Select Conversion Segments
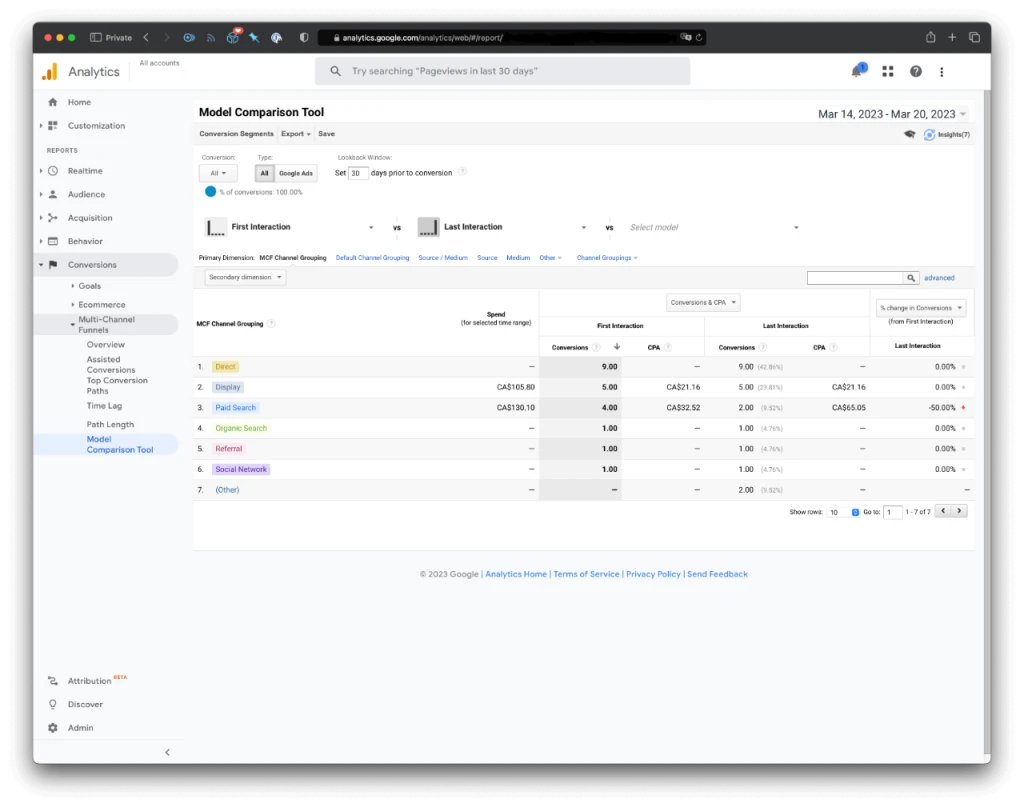Viewport: 1024px width, 807px height. (236, 133)
